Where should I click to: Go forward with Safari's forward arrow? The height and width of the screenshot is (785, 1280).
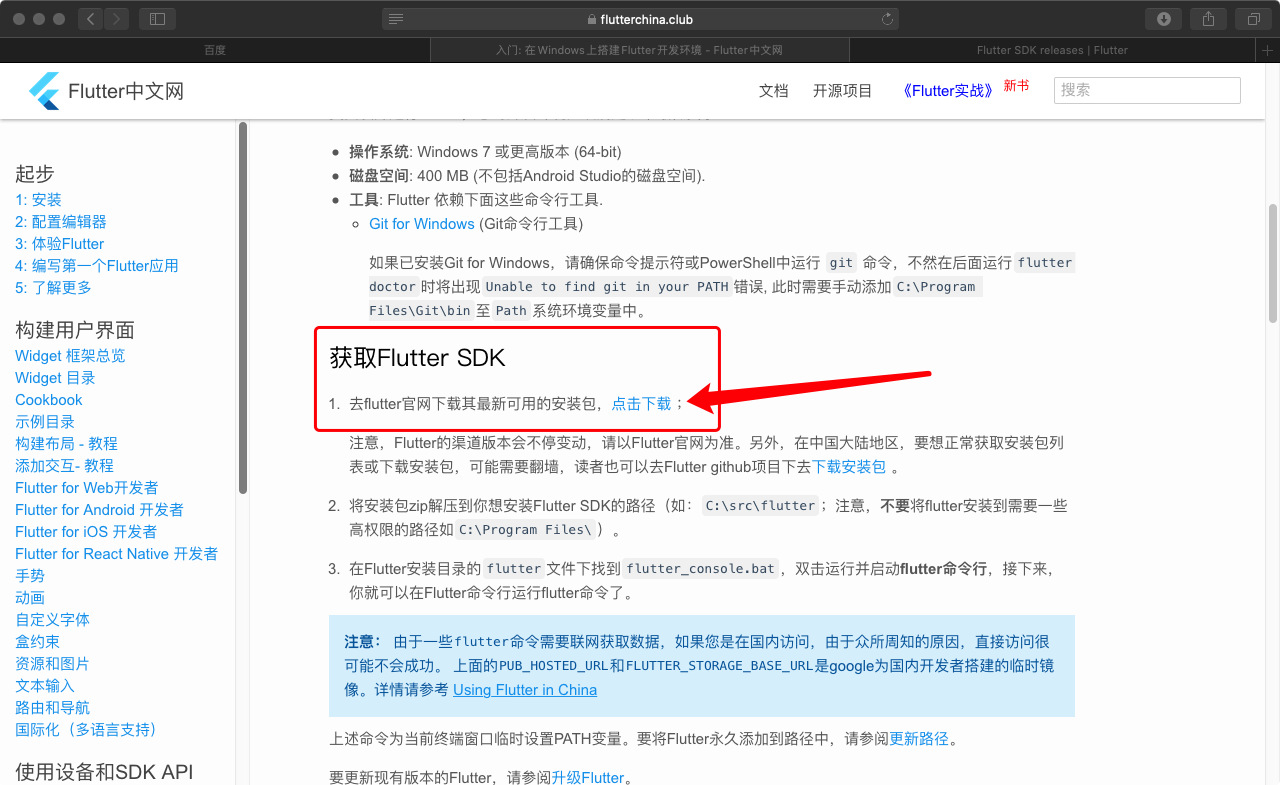[x=116, y=19]
